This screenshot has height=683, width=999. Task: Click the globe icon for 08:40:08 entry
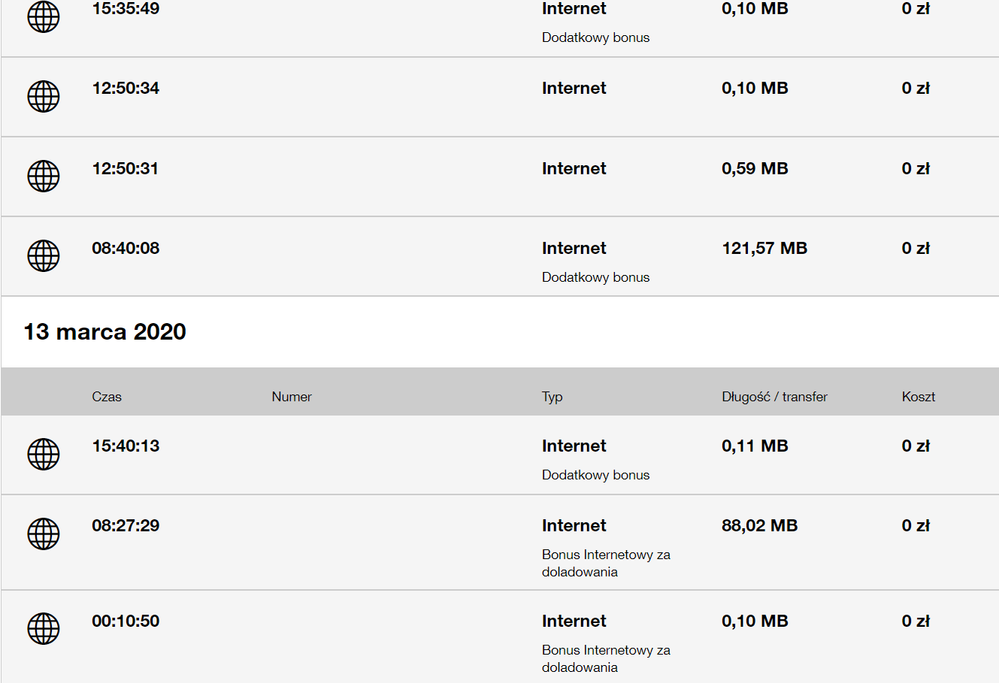pos(43,256)
